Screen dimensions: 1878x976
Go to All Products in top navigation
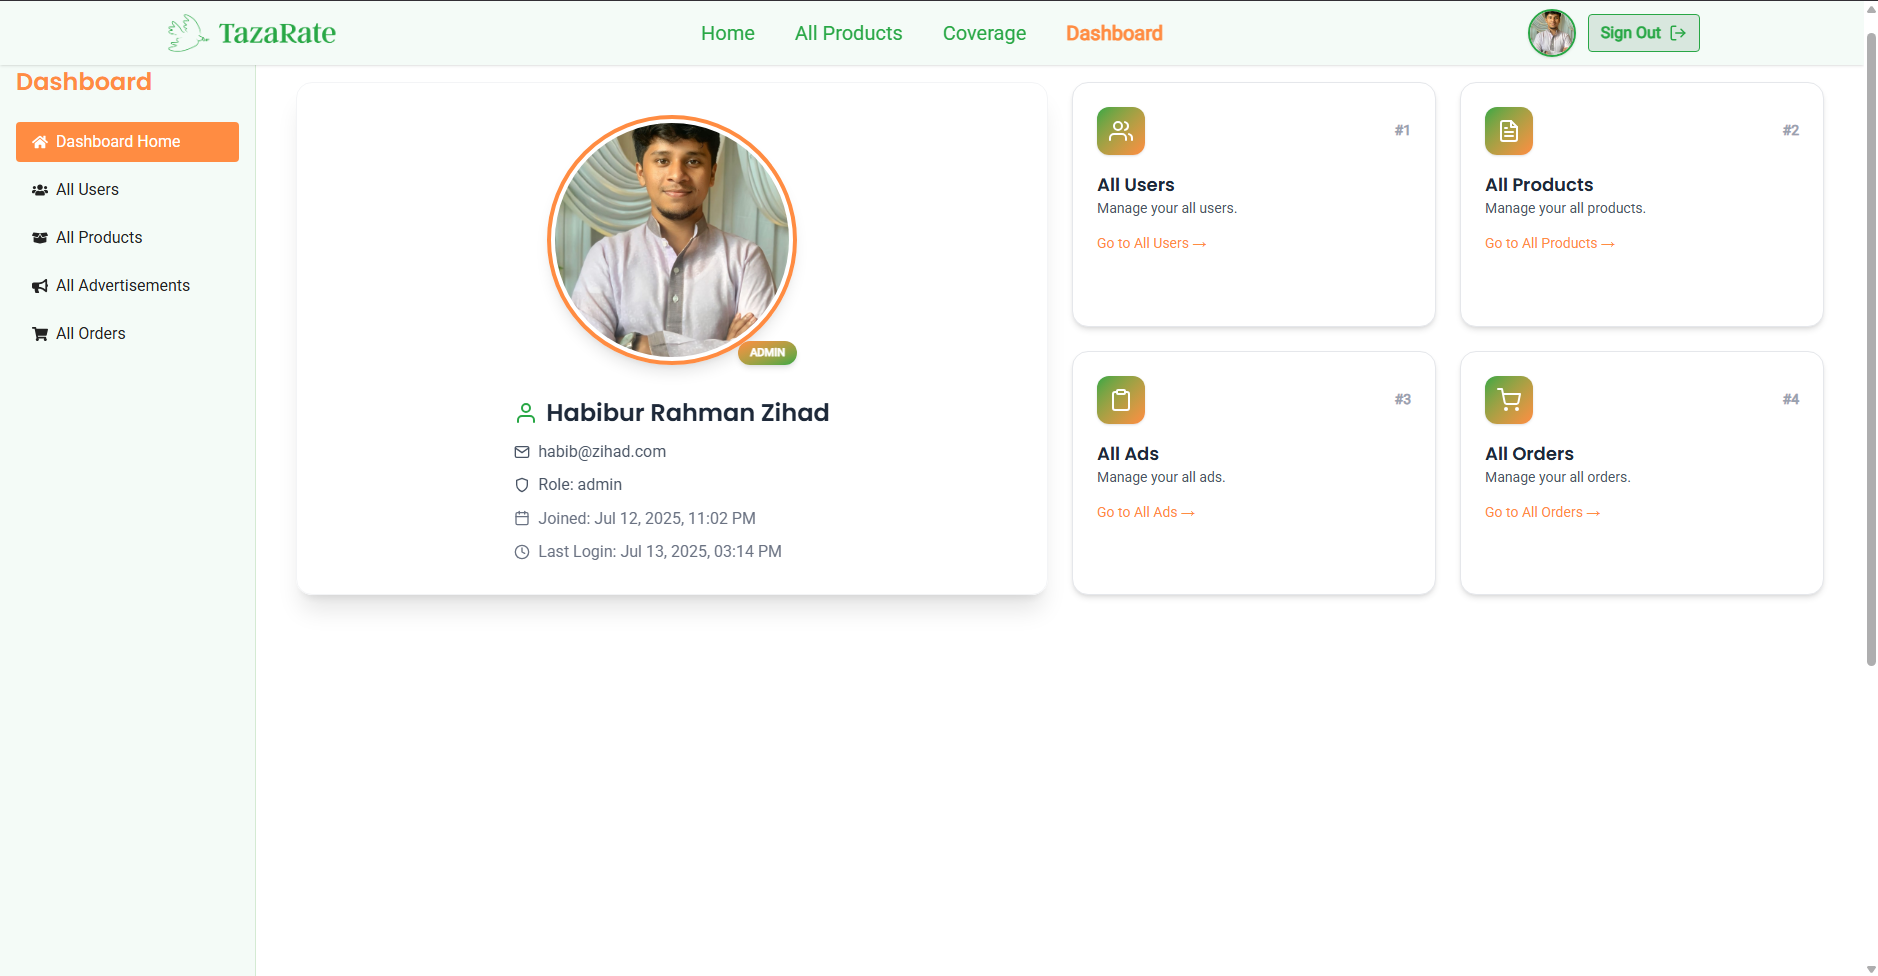pos(849,33)
